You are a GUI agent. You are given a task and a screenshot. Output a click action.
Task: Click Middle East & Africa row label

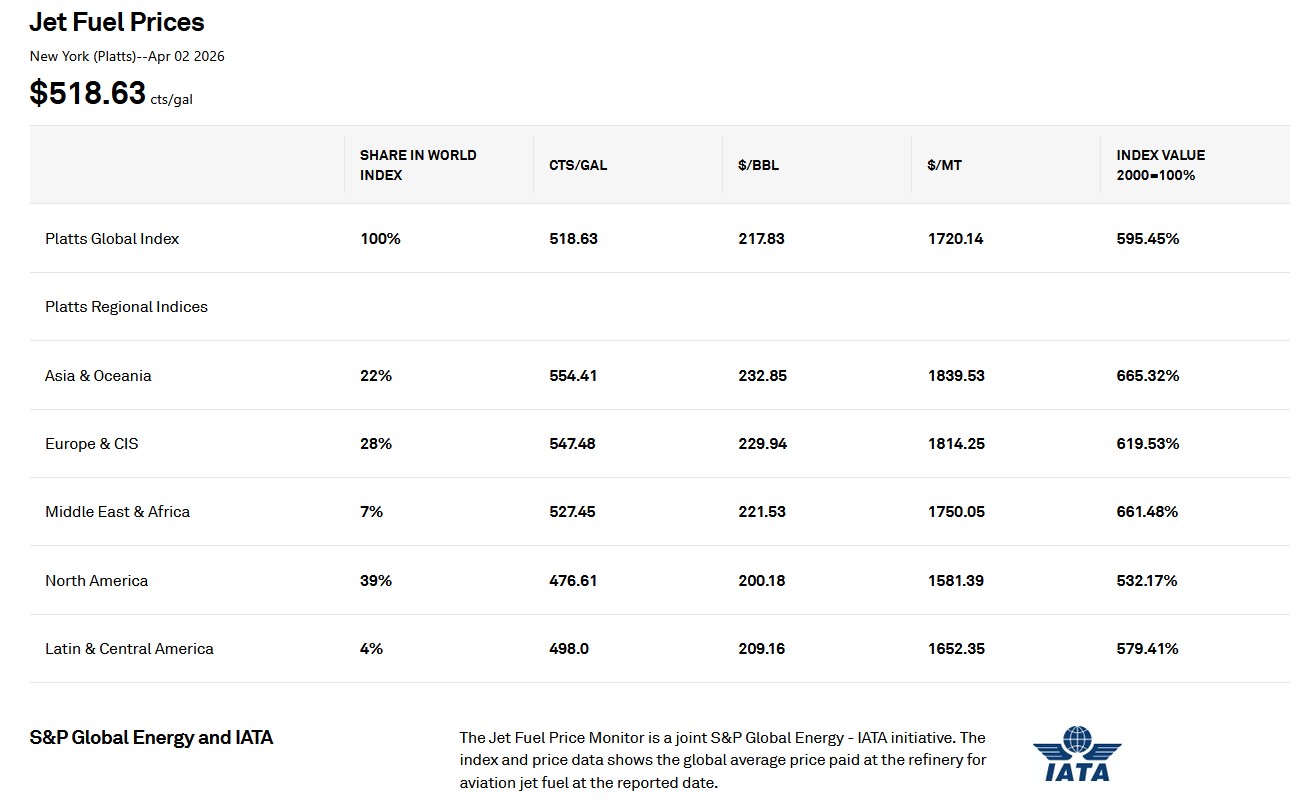pos(117,512)
